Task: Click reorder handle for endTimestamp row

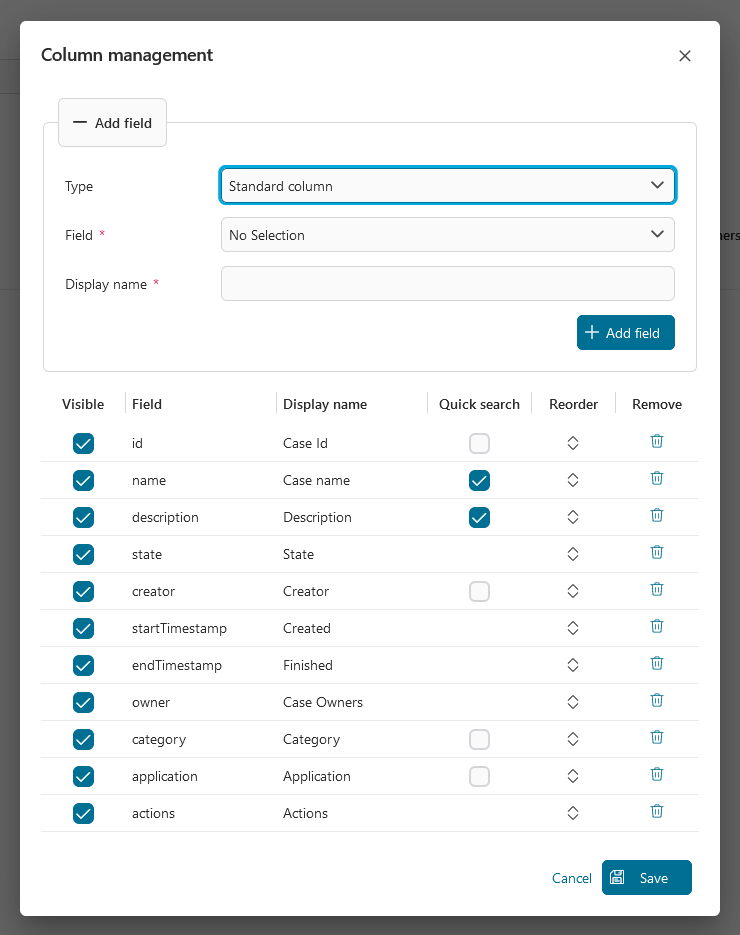Action: point(573,665)
